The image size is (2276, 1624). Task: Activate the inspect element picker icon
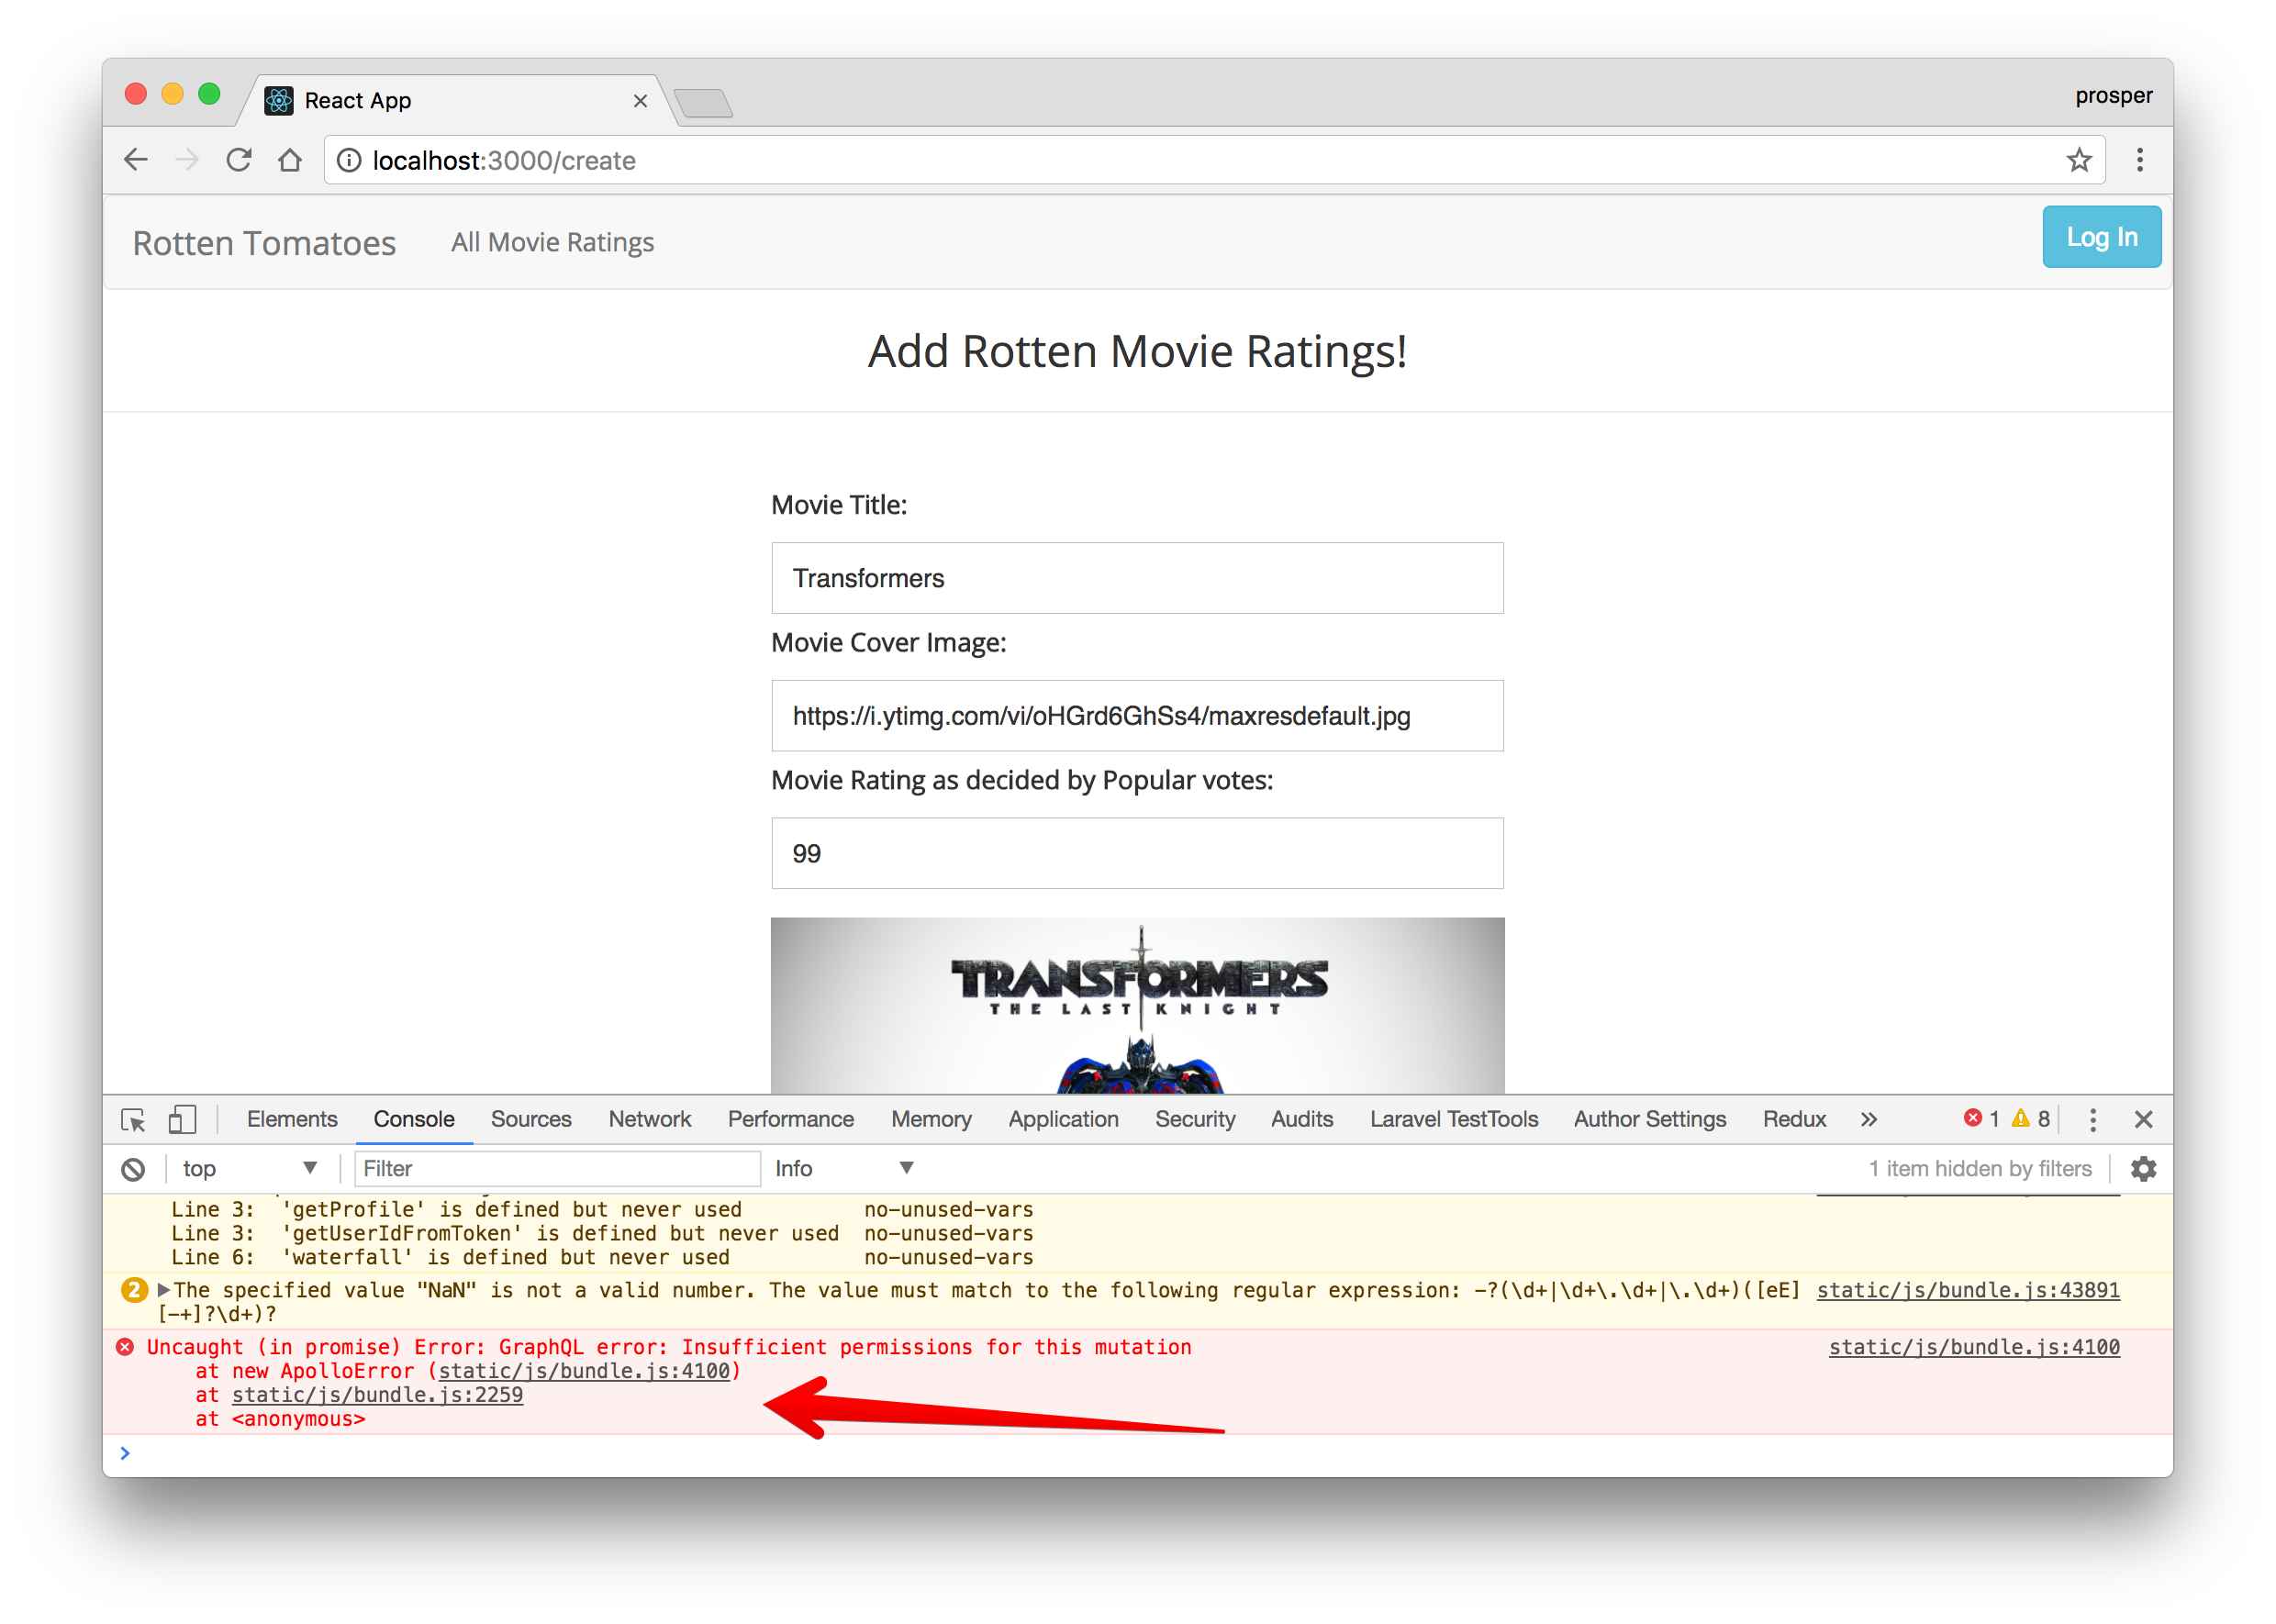pos(133,1119)
